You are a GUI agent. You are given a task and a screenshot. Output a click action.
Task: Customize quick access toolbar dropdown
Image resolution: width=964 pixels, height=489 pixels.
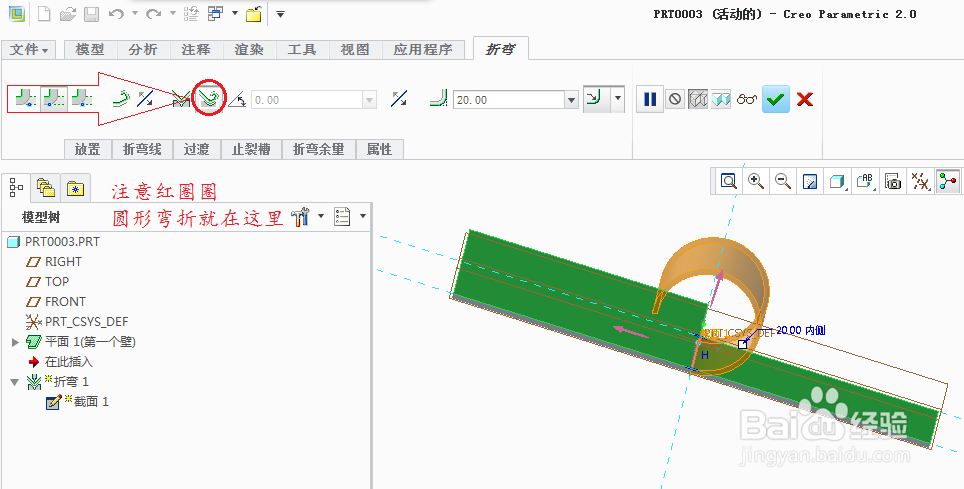(x=280, y=14)
